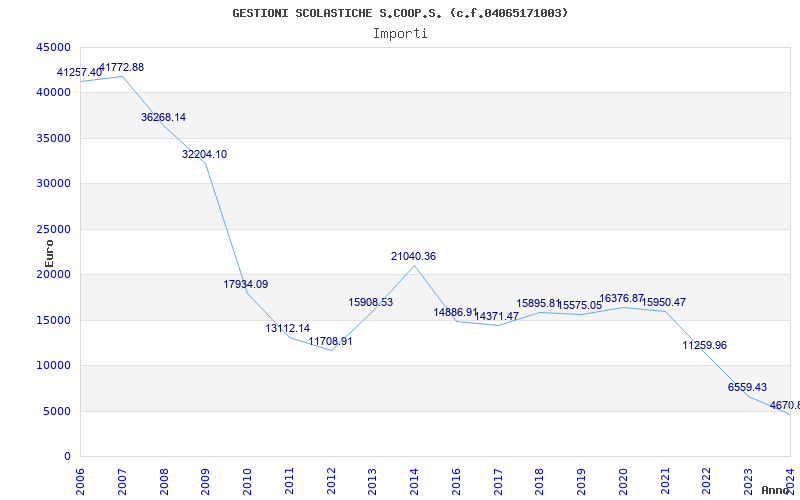800x500 pixels.
Task: Select the data label 6559.43
Action: tap(747, 387)
